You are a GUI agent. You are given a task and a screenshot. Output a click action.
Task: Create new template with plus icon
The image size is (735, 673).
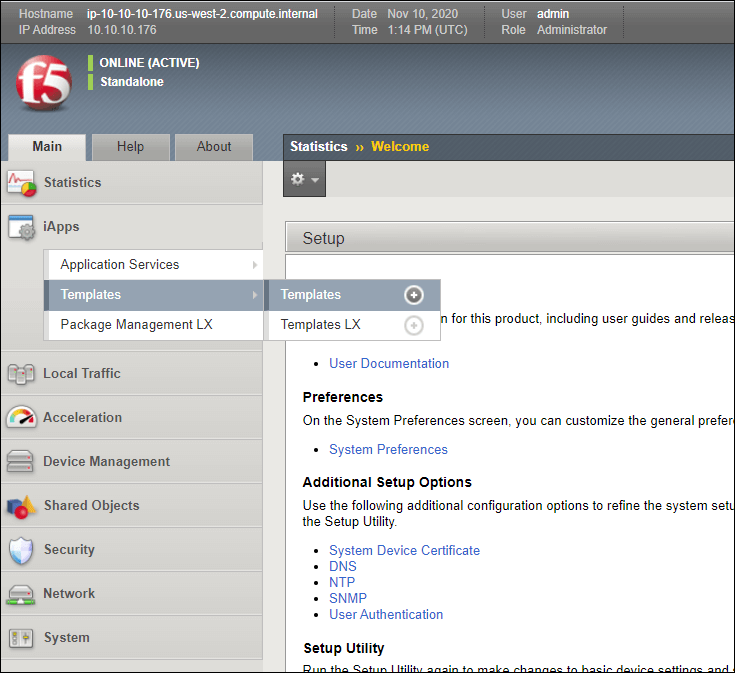click(x=414, y=295)
